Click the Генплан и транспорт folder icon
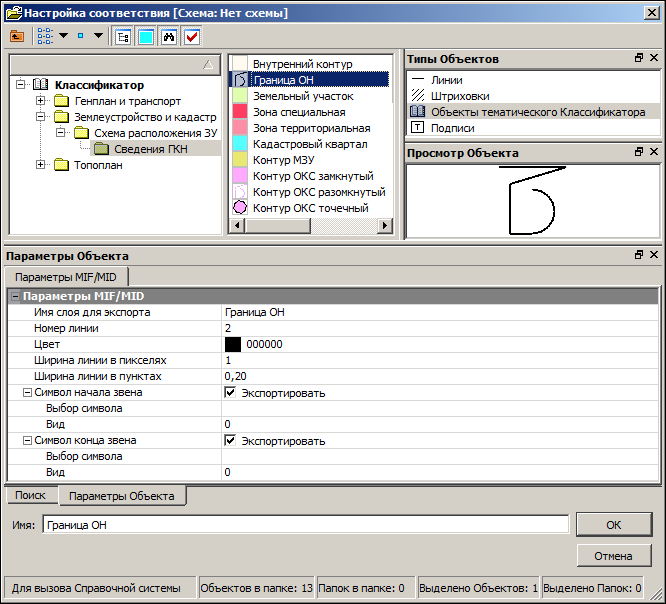 point(62,101)
